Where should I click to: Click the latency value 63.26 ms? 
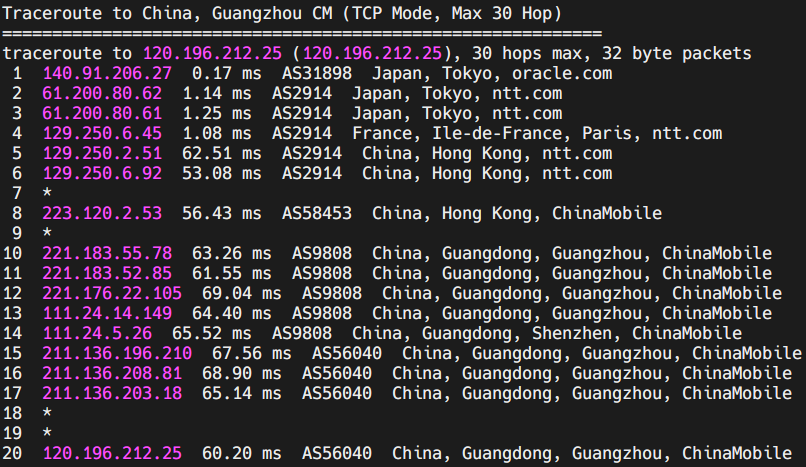232,254
